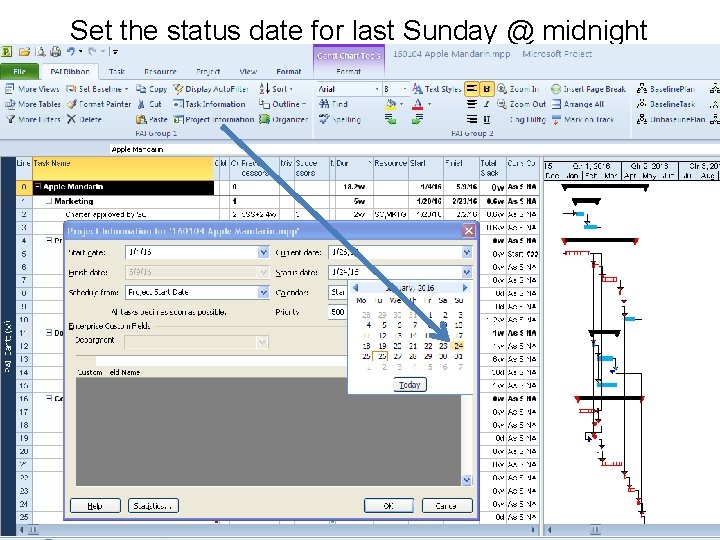The width and height of the screenshot is (720, 540).
Task: Open the Start date dropdown in the dialog
Action: pyautogui.click(x=263, y=252)
